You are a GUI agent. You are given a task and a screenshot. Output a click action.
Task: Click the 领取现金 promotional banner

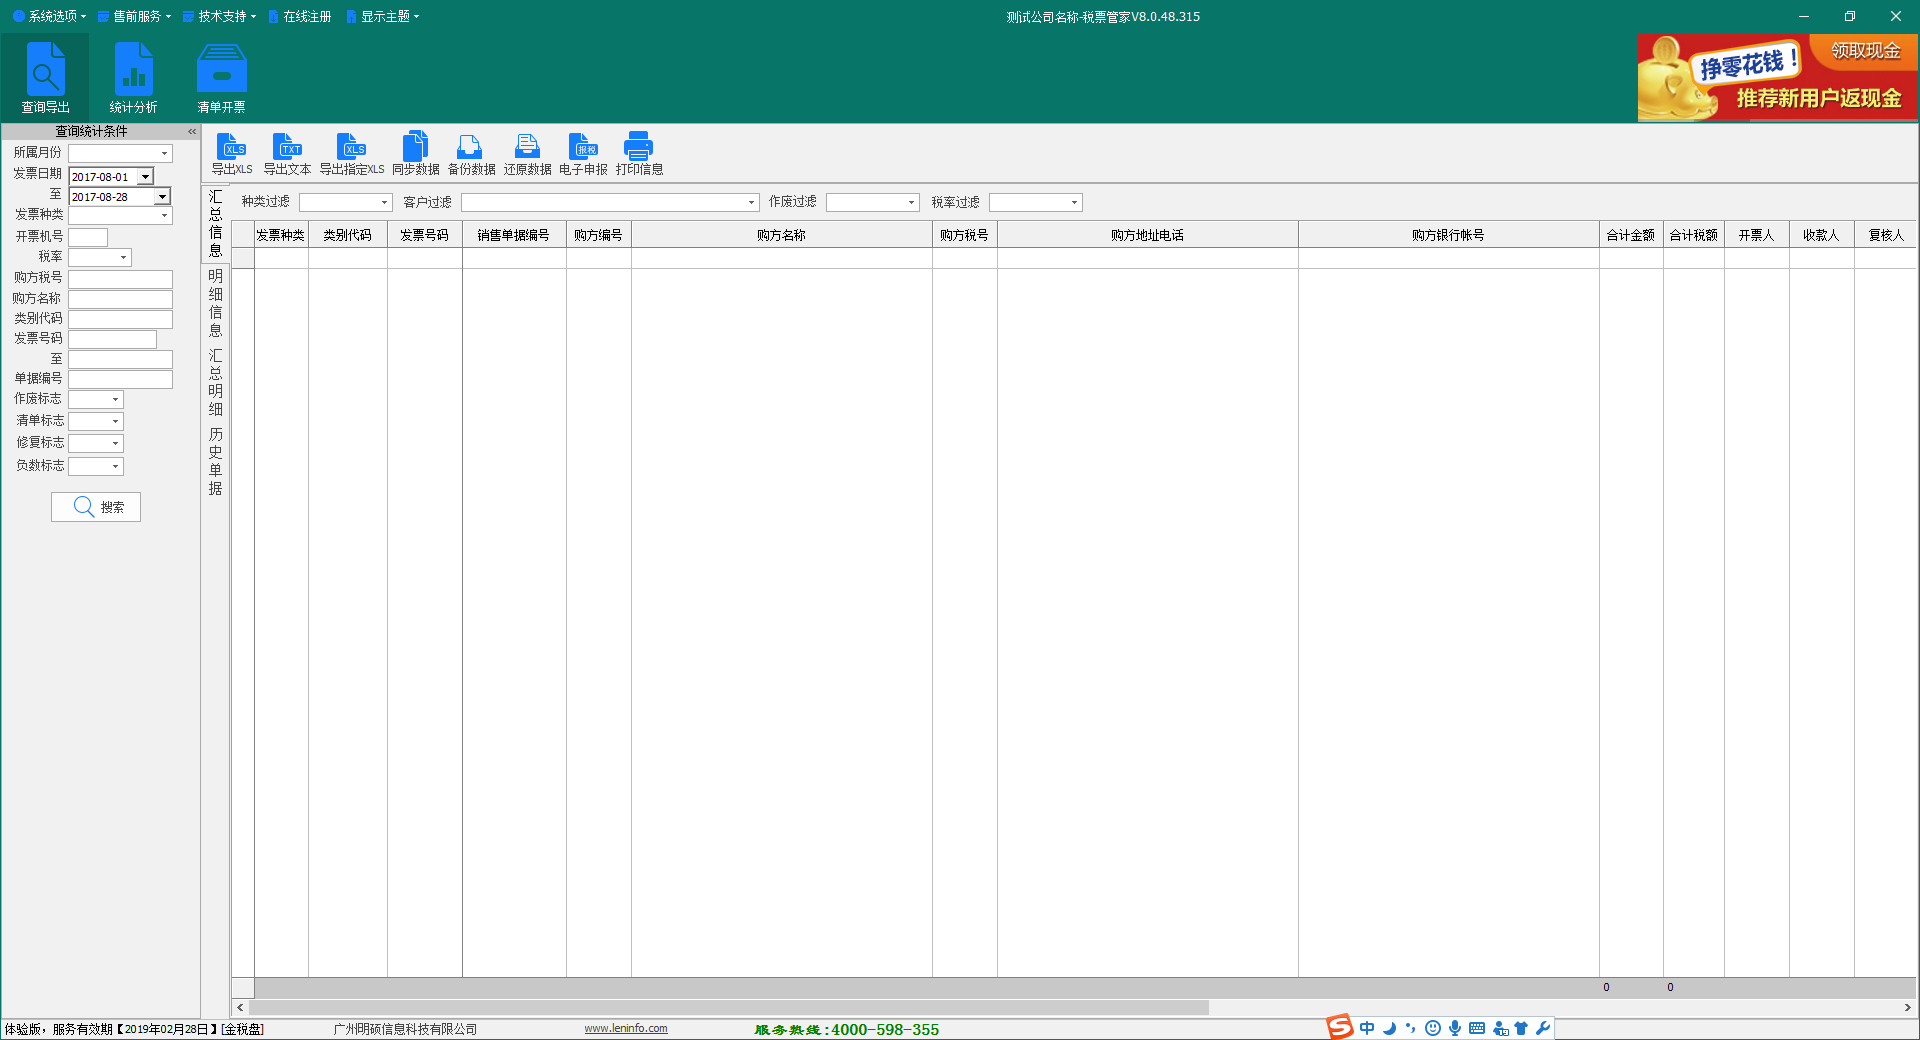(1777, 78)
